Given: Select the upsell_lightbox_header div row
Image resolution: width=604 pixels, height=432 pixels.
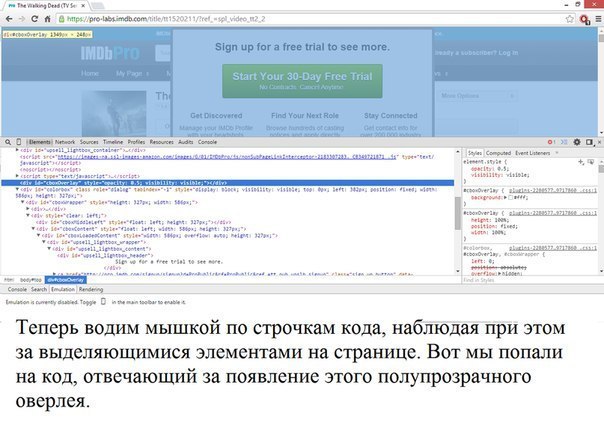Looking at the screenshot, I should click(x=105, y=256).
